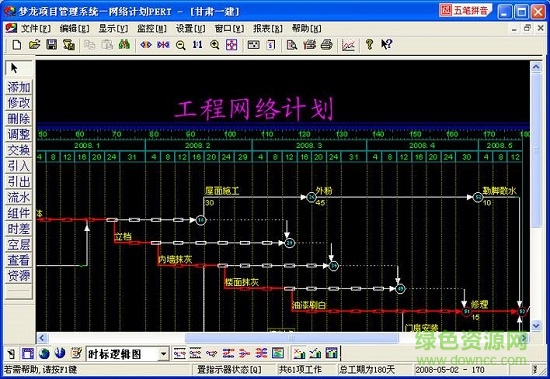Click the horizontal compress arrows icon
Screen dimensions: 550x379
pos(163,45)
